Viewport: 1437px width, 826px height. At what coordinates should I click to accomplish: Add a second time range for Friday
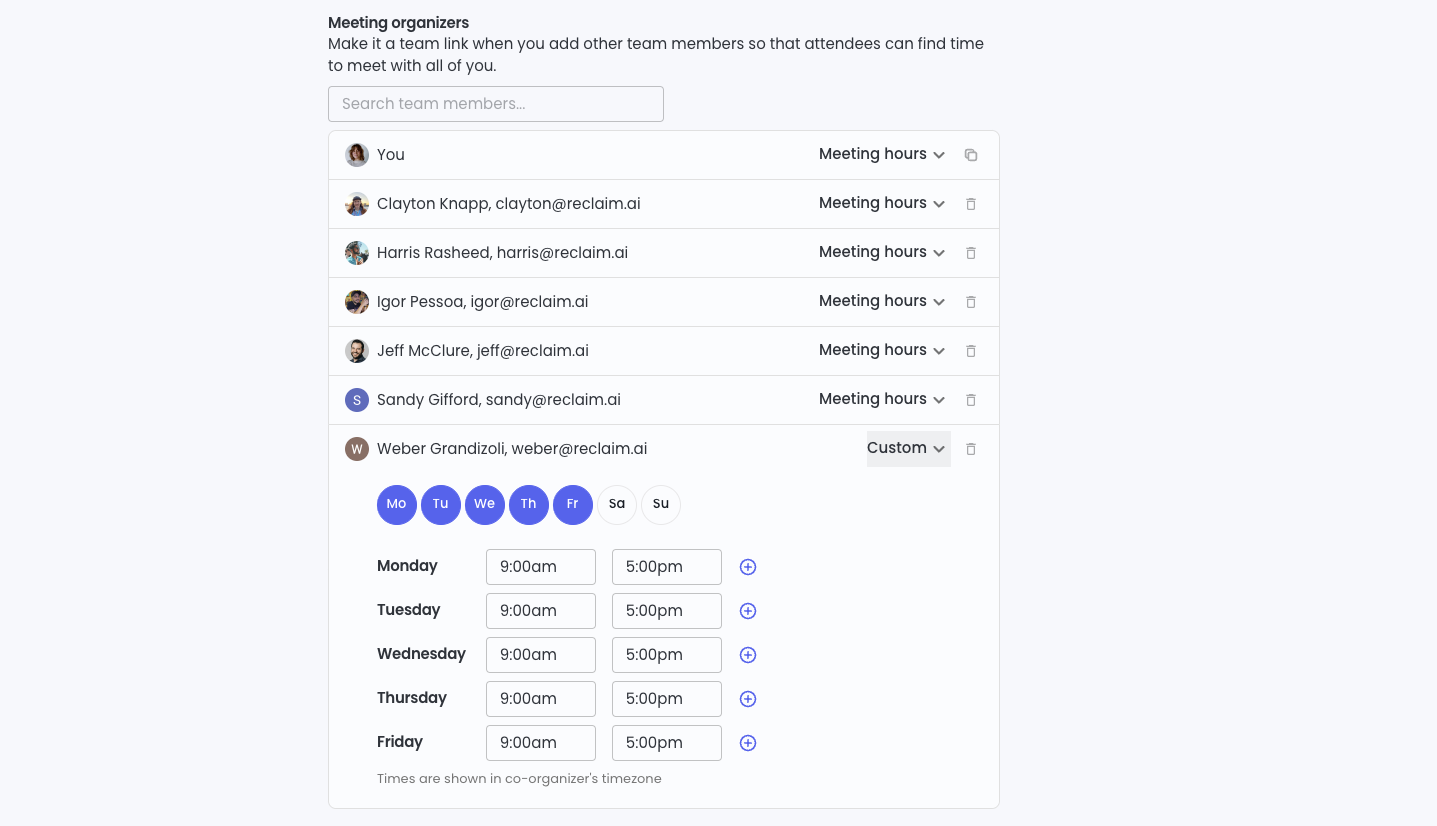point(747,742)
